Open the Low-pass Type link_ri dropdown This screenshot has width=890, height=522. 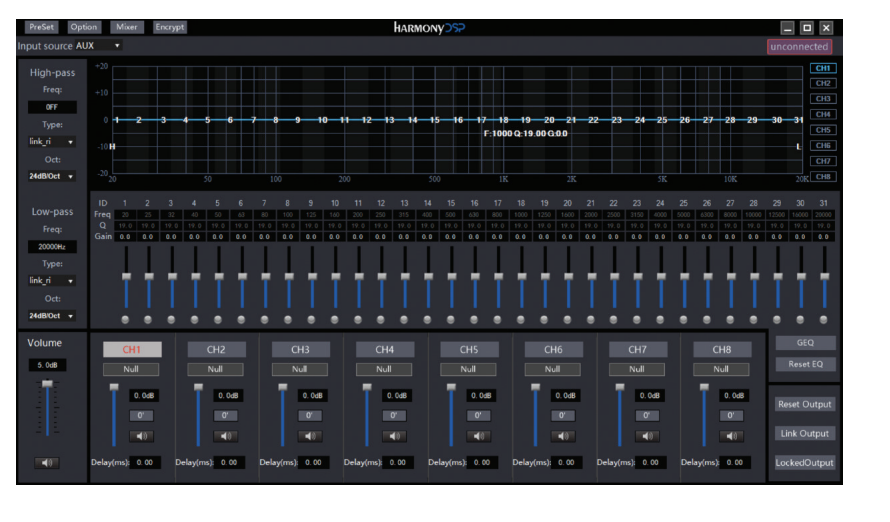52,280
